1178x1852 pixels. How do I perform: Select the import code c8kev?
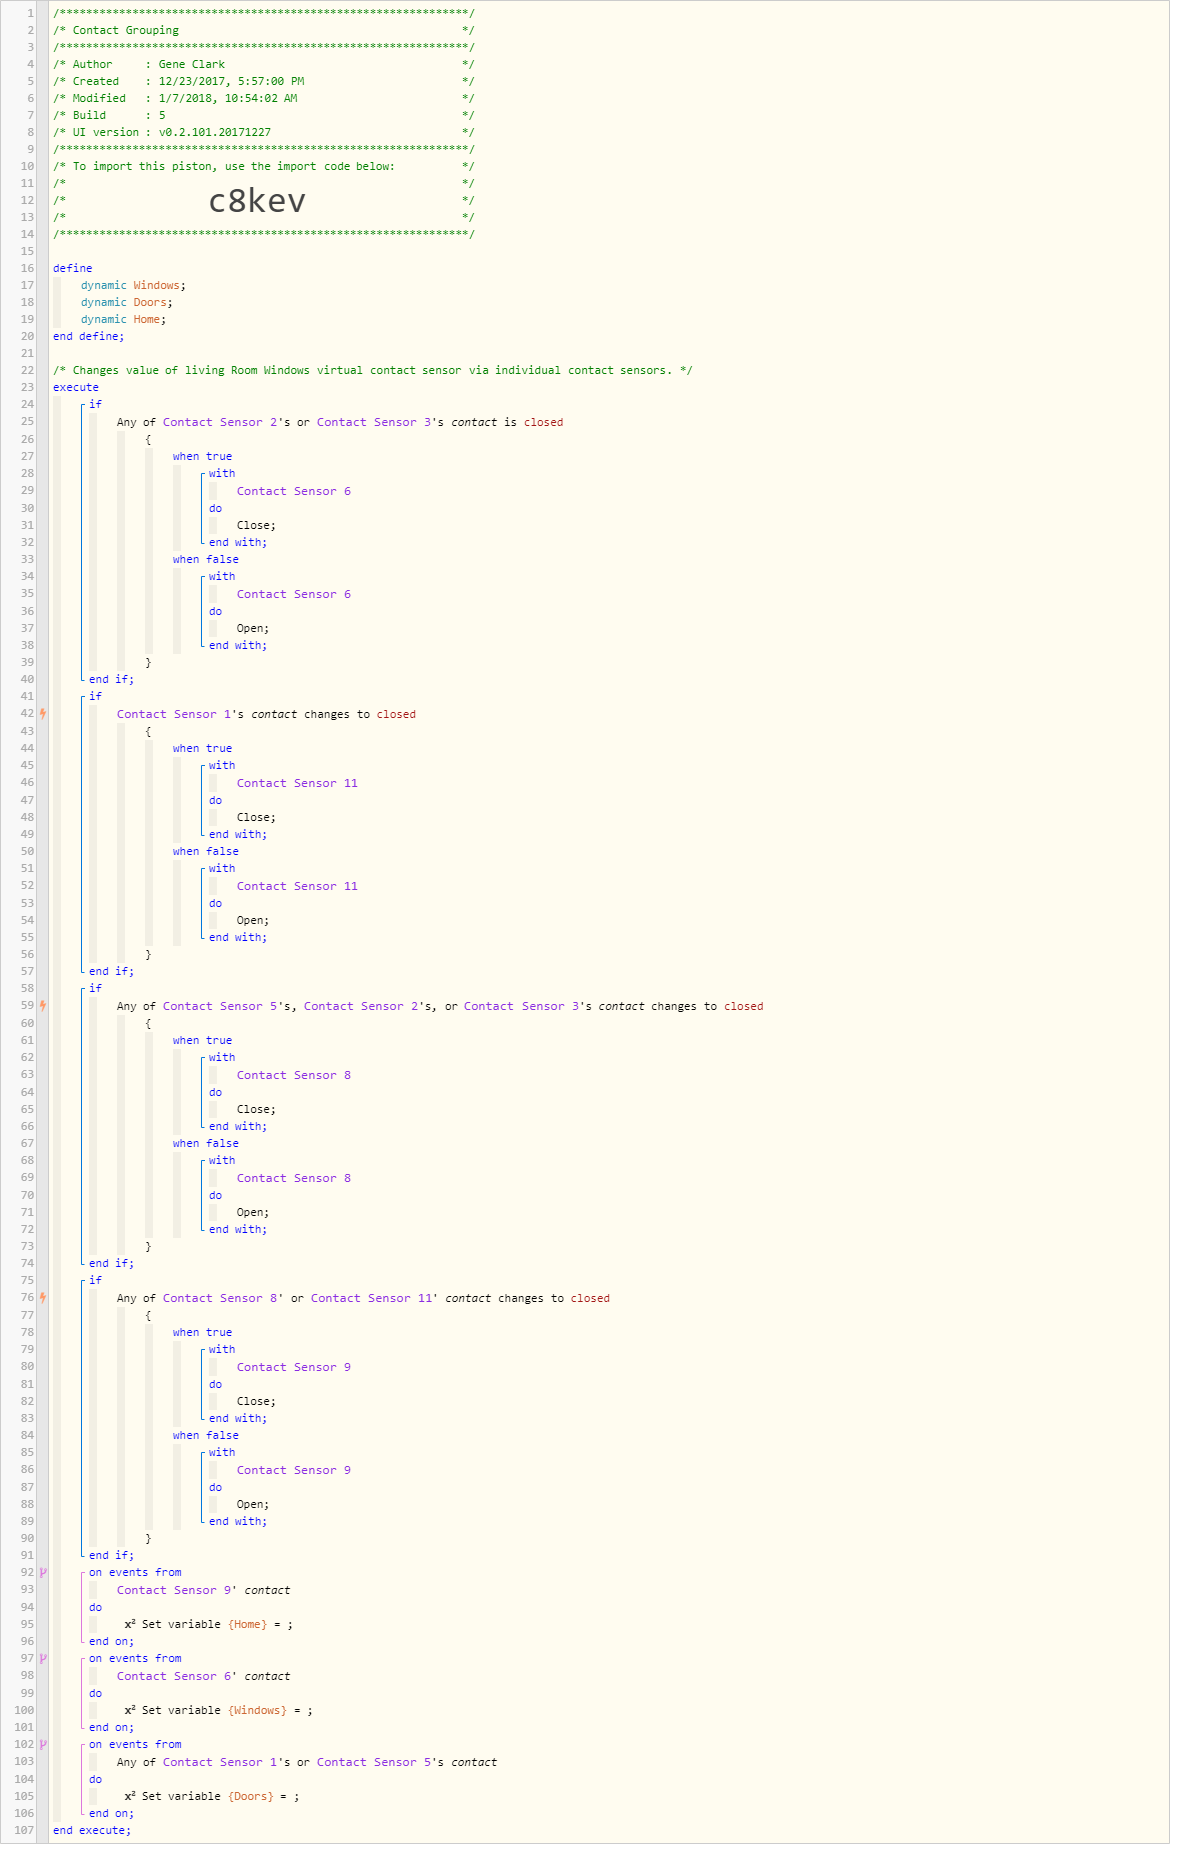[x=257, y=201]
